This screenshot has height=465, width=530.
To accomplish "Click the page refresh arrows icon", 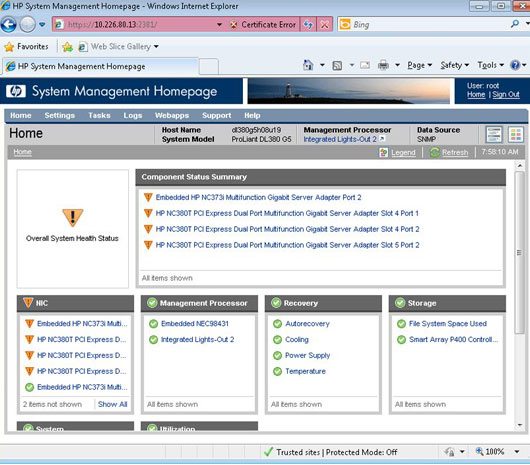I will tap(308, 25).
